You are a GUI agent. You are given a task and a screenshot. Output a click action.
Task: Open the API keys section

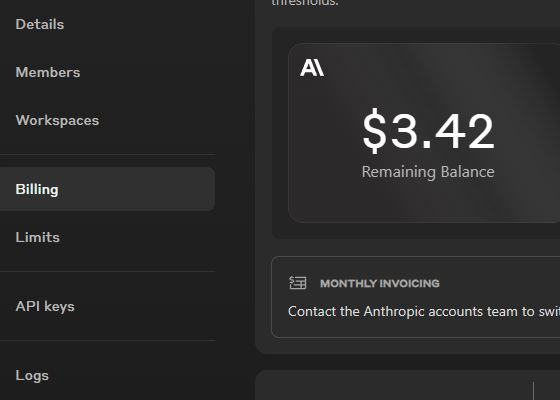[45, 306]
